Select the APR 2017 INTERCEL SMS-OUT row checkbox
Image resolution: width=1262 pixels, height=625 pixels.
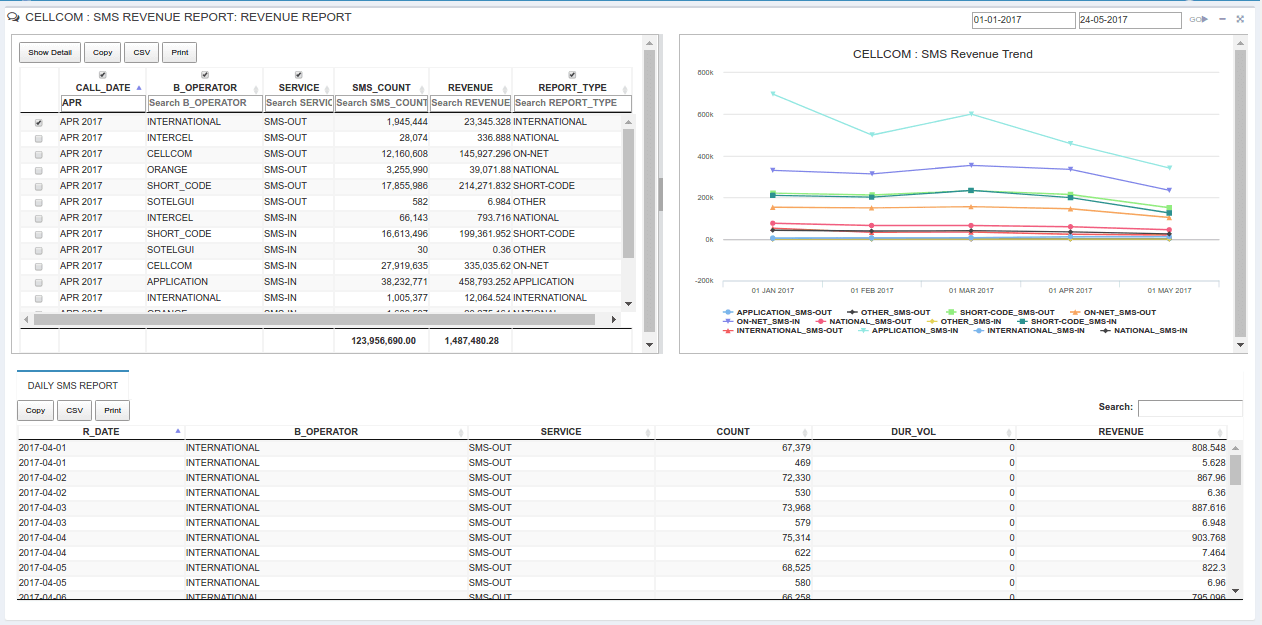click(x=39, y=139)
